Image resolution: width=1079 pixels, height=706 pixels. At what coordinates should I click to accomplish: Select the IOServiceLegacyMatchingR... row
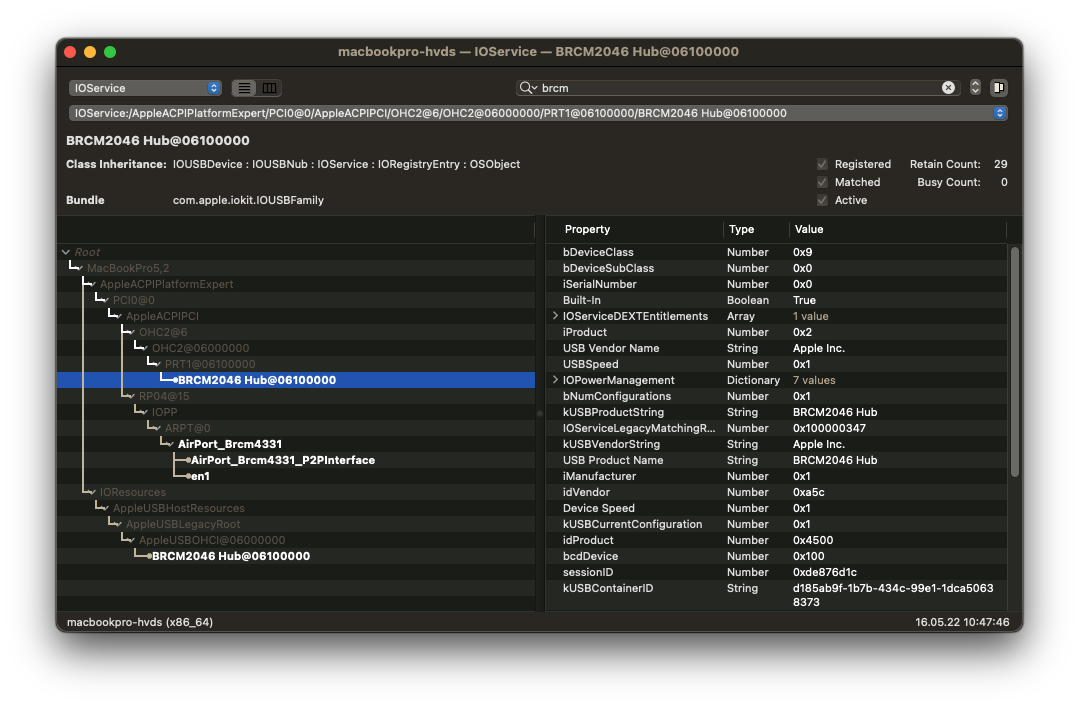point(776,428)
